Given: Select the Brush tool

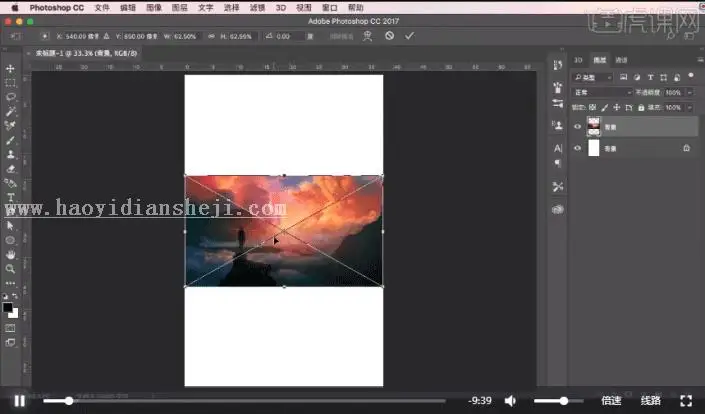Looking at the screenshot, I should pos(10,140).
